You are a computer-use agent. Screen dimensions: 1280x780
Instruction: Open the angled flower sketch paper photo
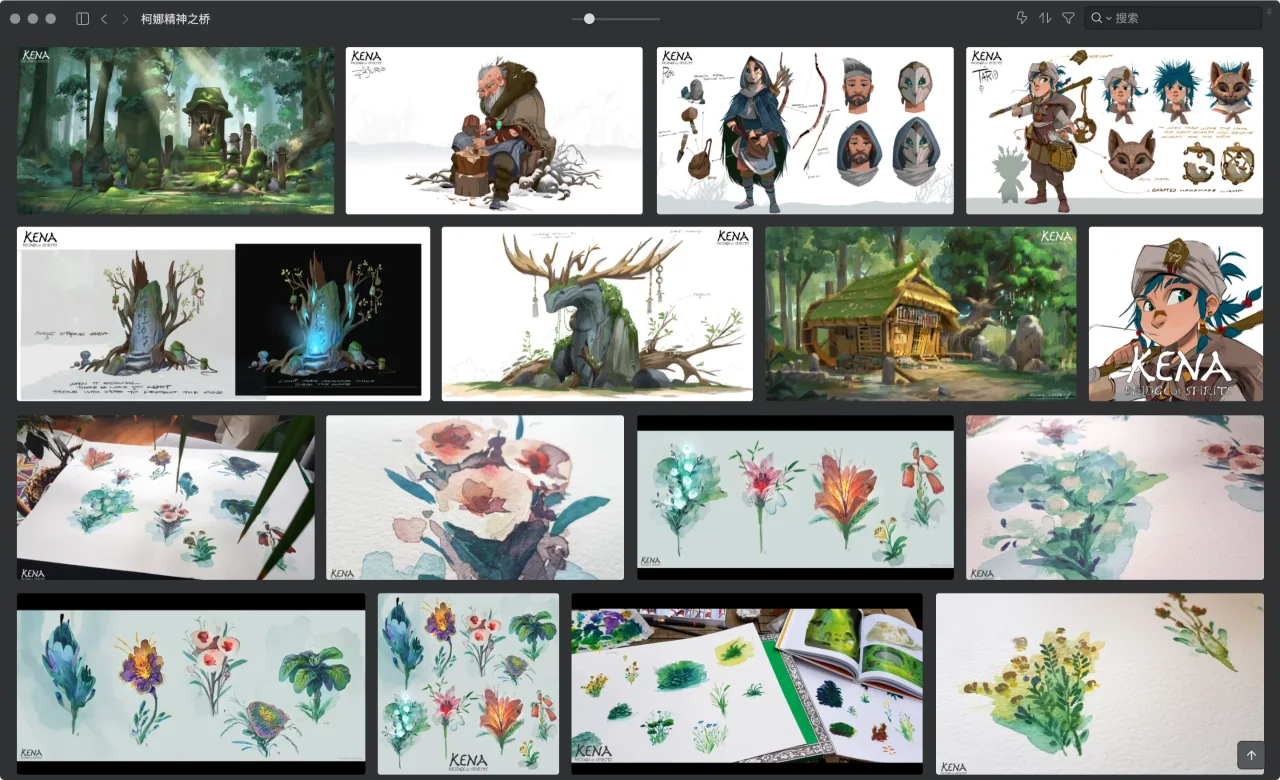coord(166,498)
